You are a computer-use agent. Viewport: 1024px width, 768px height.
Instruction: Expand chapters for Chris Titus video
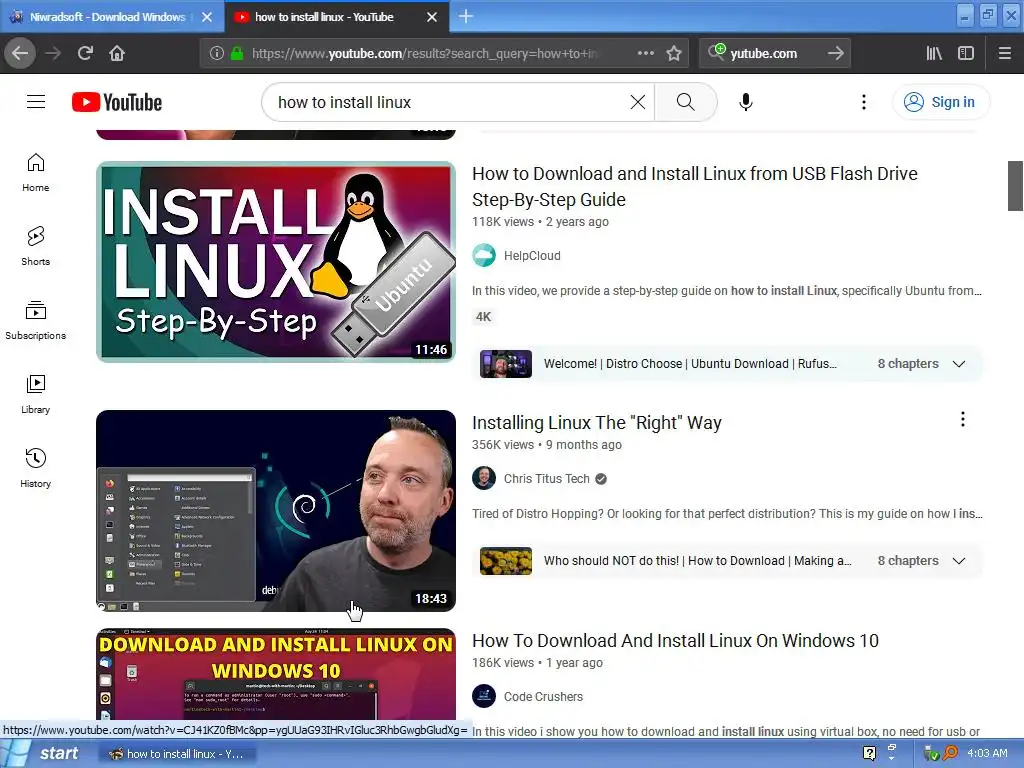959,561
